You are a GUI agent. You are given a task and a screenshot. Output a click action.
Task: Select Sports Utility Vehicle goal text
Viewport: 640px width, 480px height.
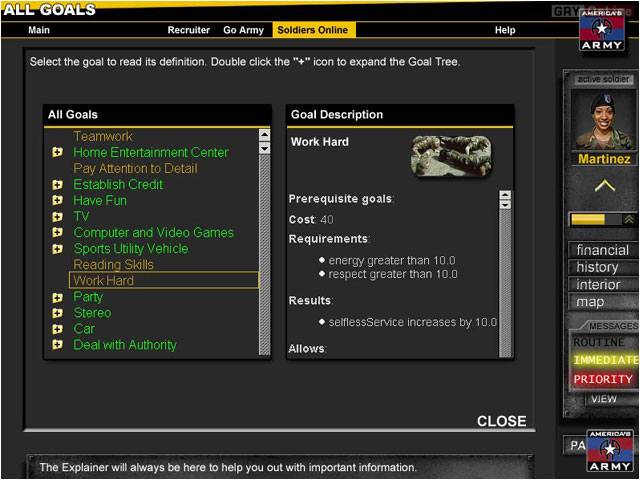131,249
